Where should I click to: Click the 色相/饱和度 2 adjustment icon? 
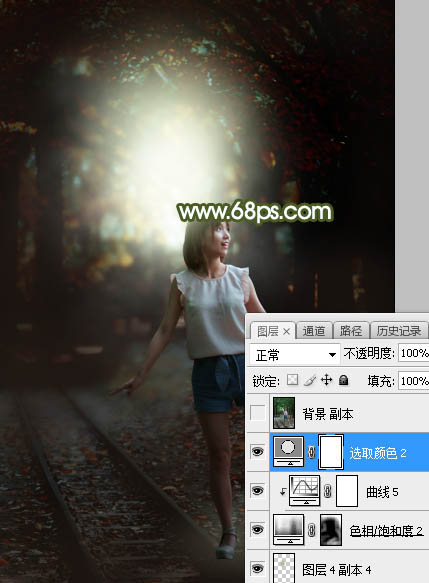pos(289,530)
